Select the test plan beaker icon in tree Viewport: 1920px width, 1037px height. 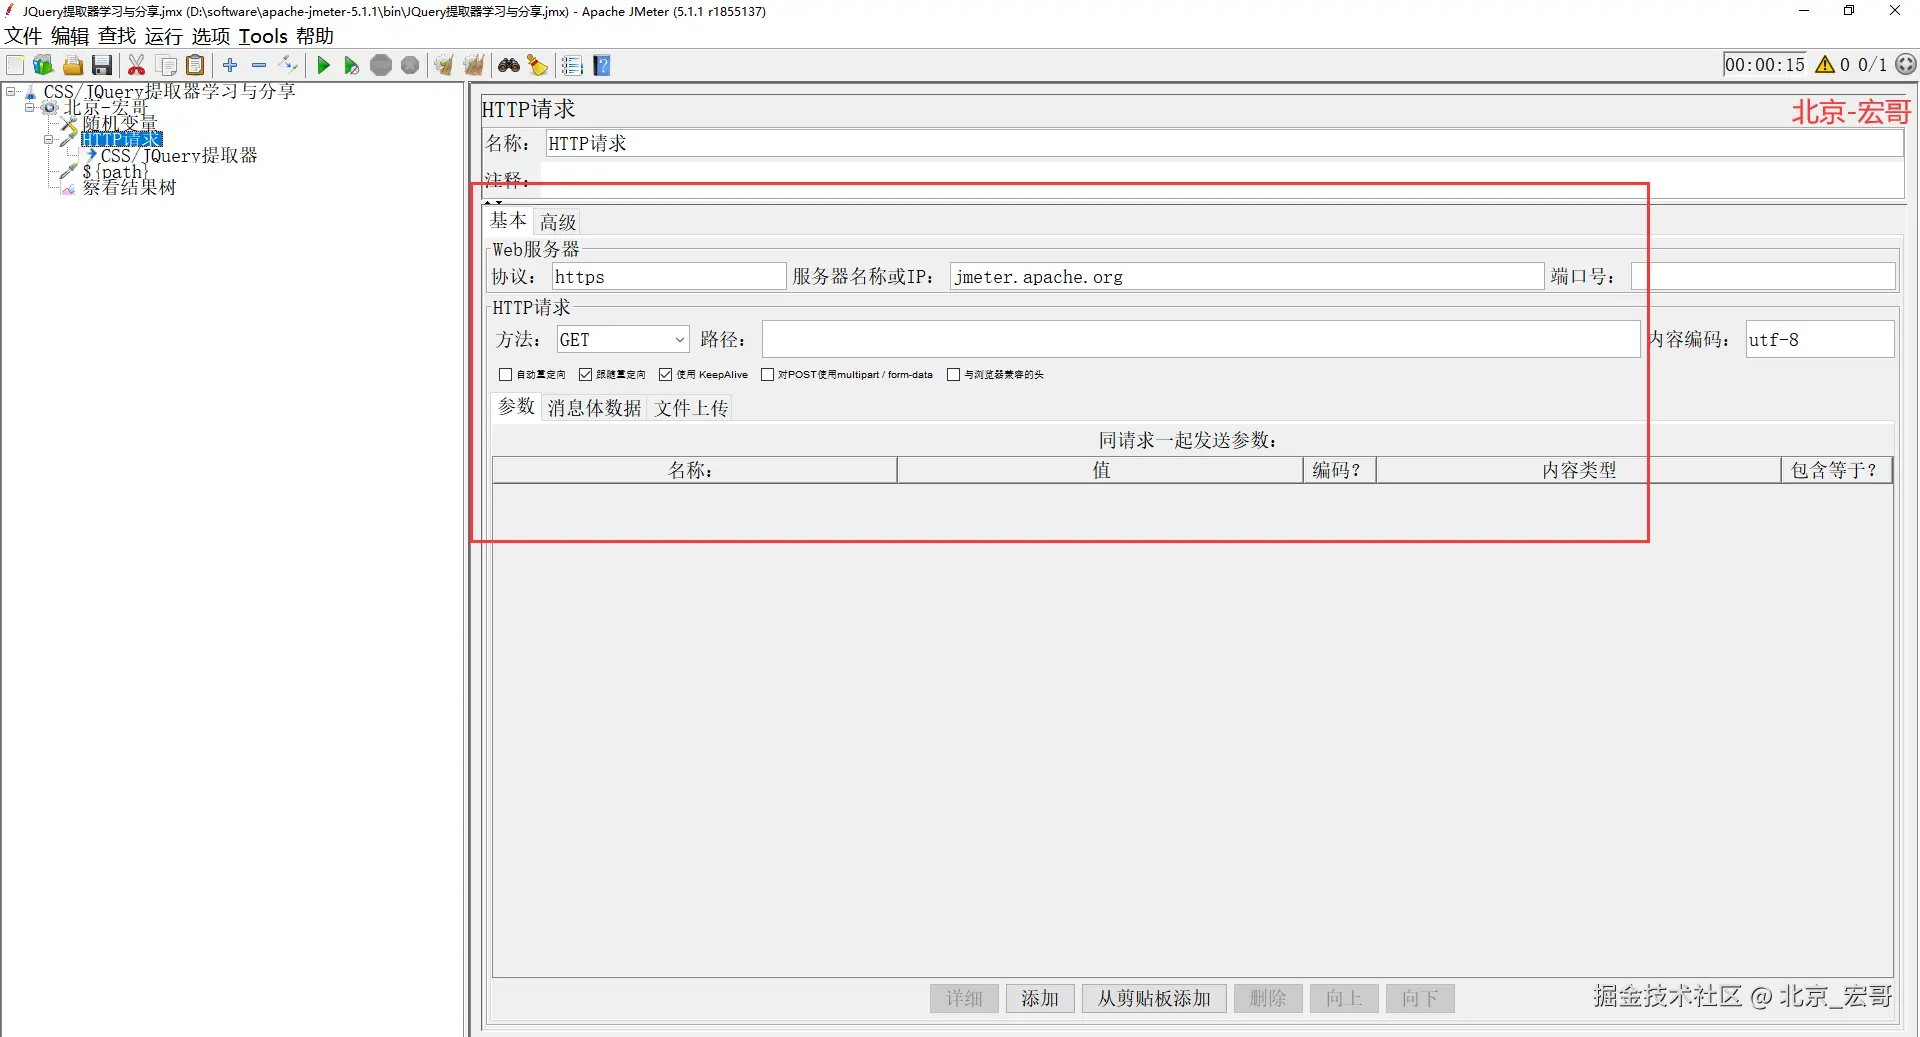[x=31, y=92]
